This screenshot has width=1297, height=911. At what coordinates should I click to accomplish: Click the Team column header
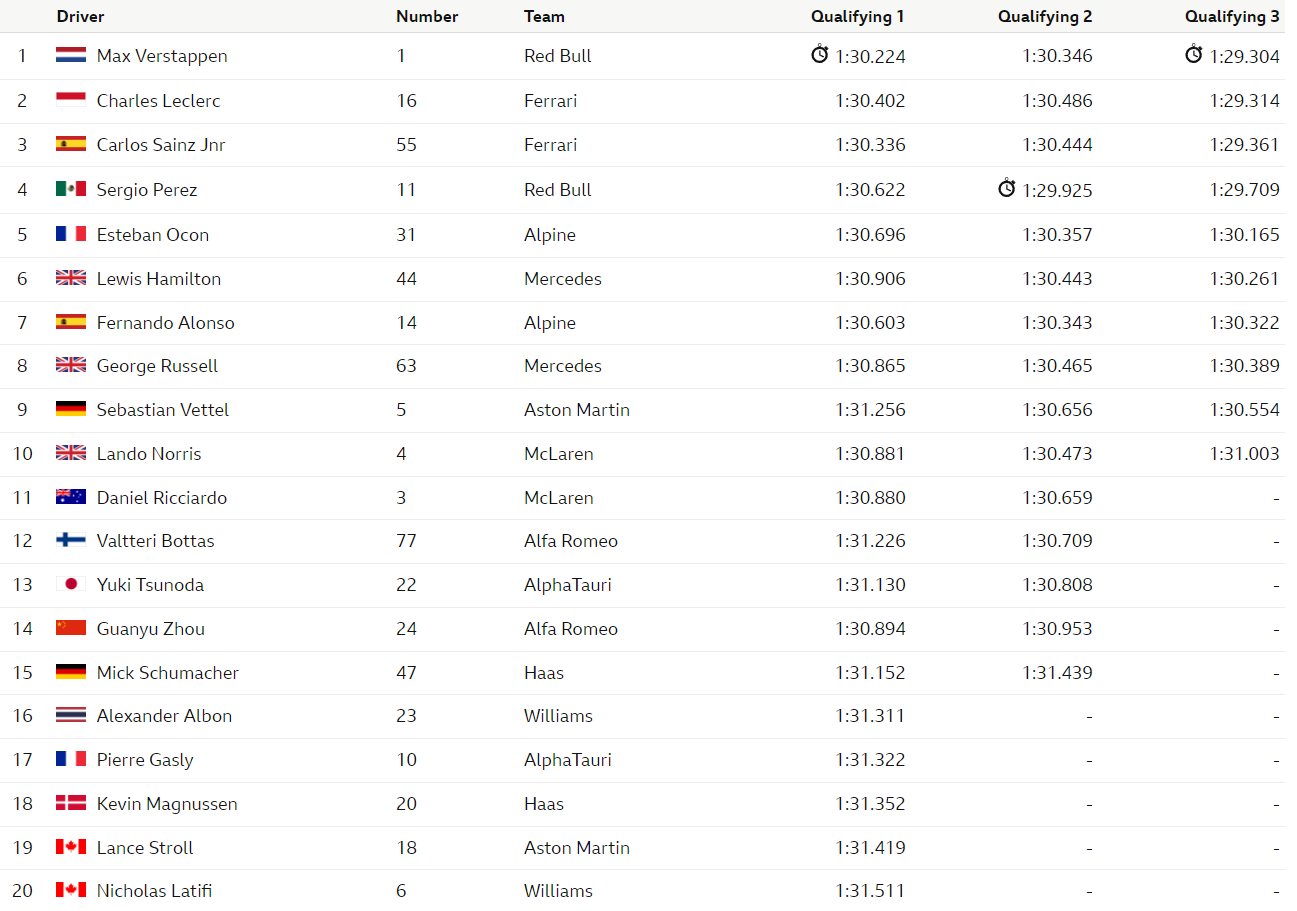coord(544,16)
